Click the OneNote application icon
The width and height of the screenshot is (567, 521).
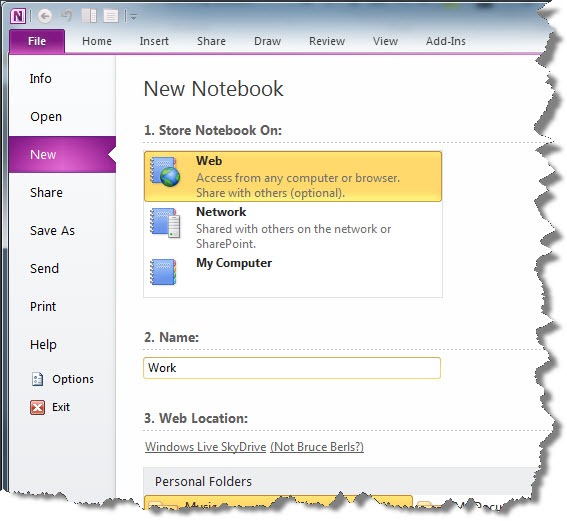pyautogui.click(x=18, y=16)
